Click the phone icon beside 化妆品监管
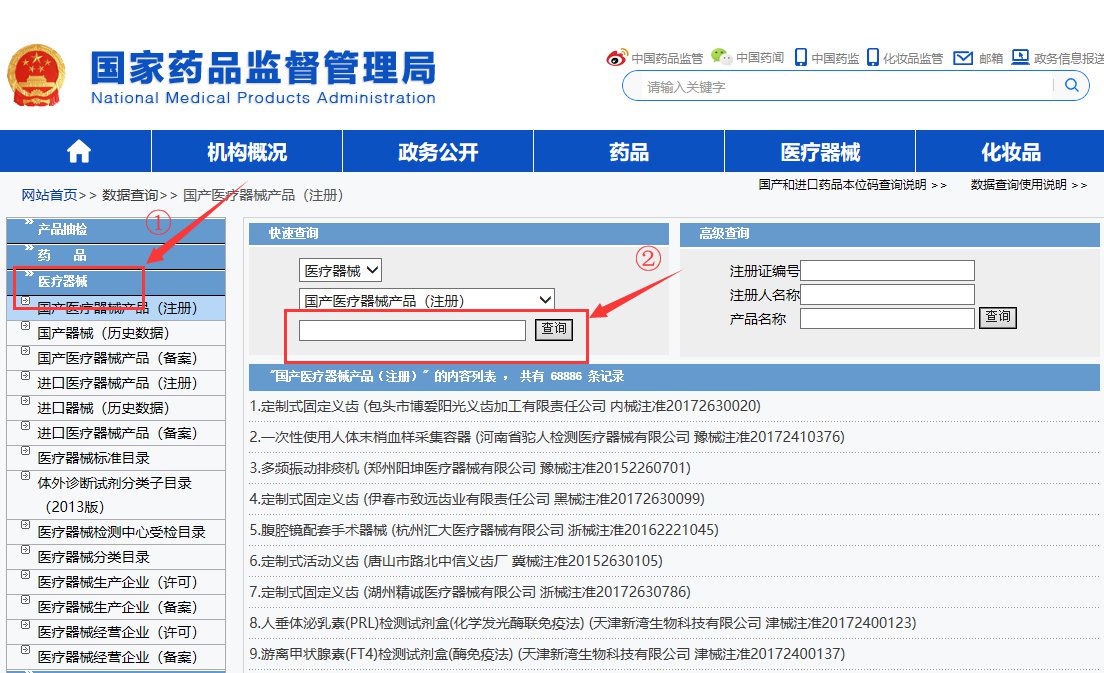This screenshot has width=1104, height=673. (872, 57)
